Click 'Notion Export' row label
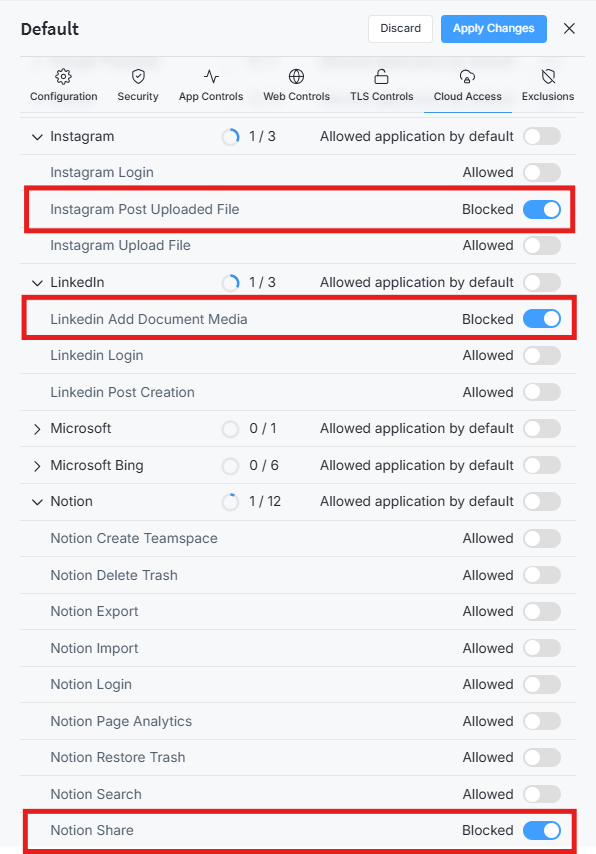The image size is (596, 854). click(x=94, y=612)
